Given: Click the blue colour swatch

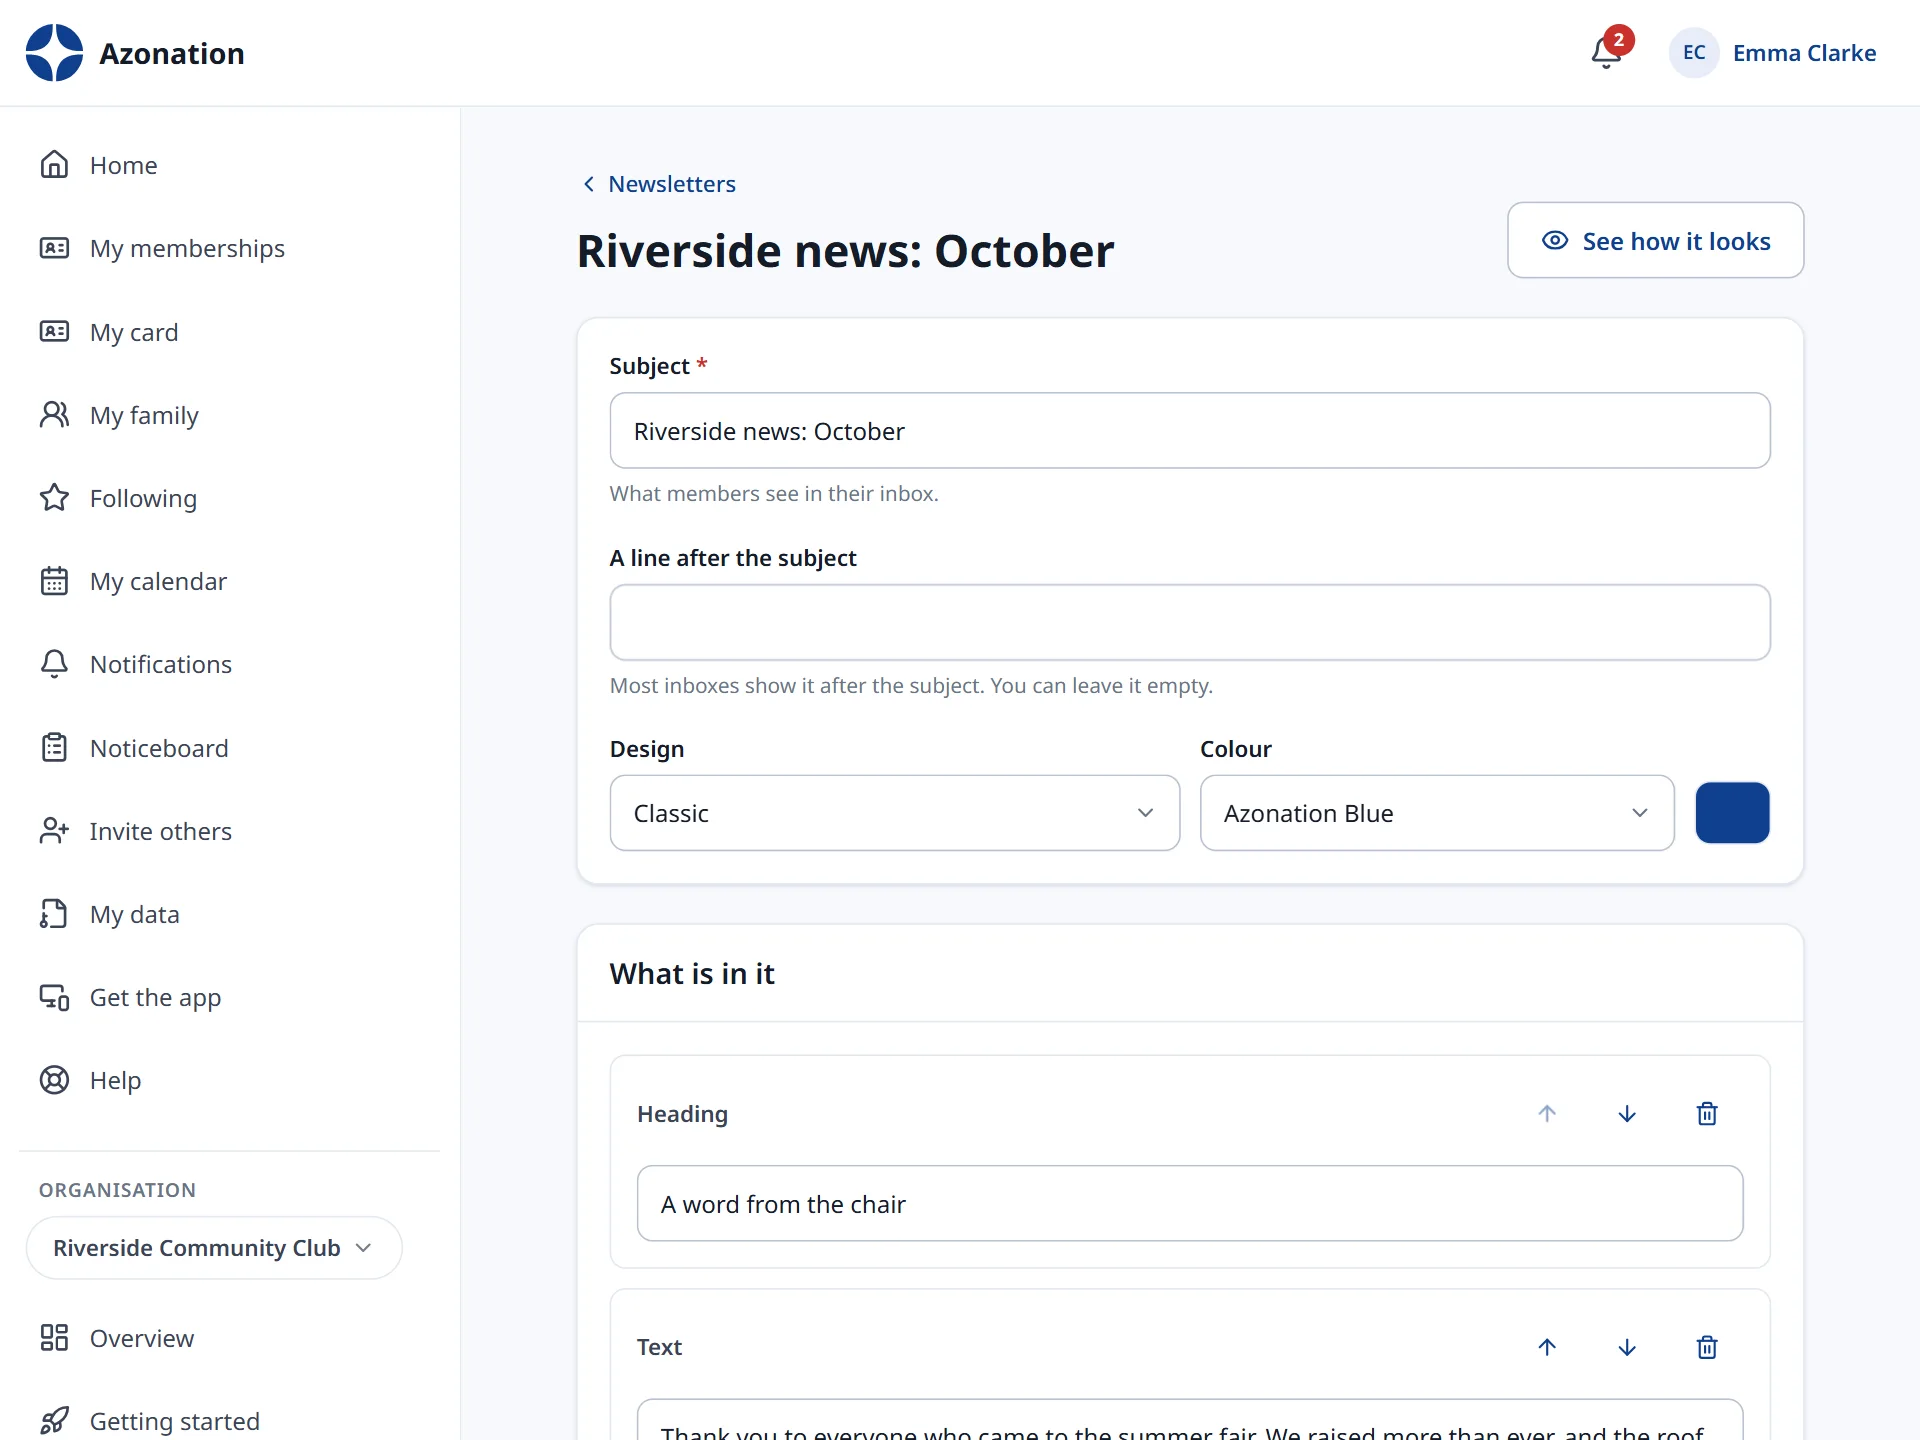Looking at the screenshot, I should click(1733, 813).
